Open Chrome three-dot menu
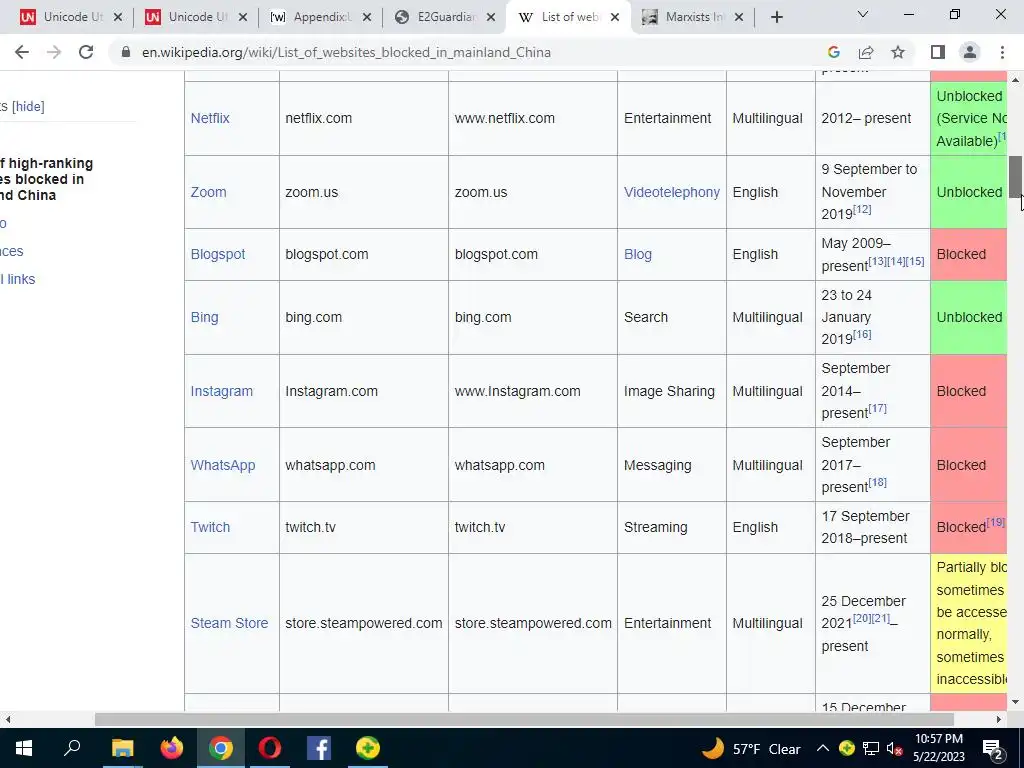 coord(1002,52)
